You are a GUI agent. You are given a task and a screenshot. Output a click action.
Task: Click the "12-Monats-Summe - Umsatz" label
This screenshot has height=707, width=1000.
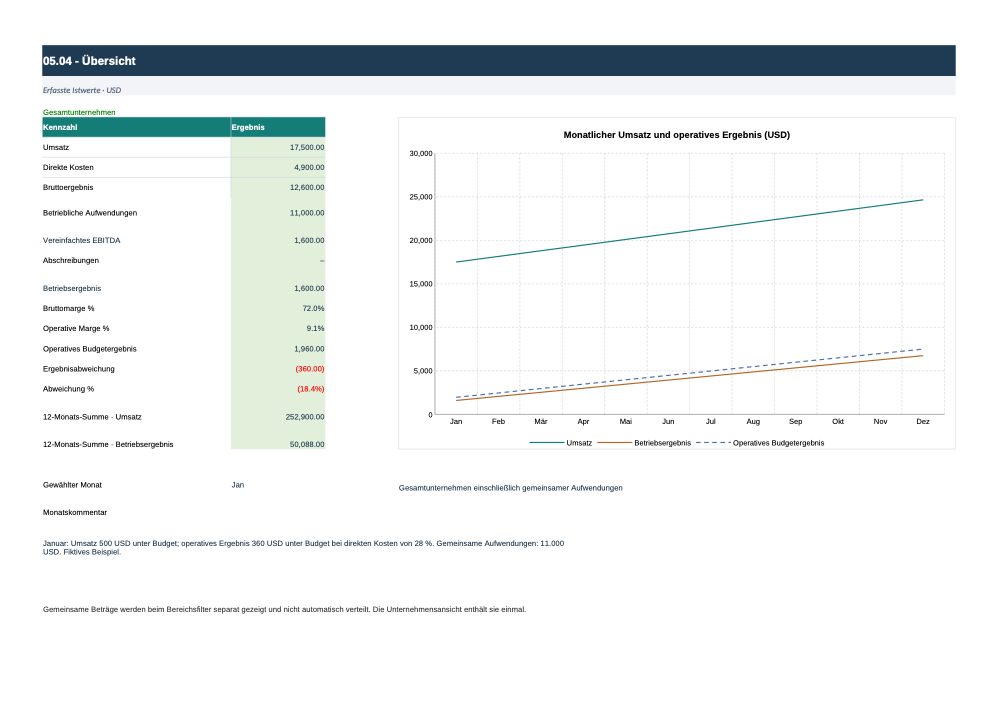point(92,417)
